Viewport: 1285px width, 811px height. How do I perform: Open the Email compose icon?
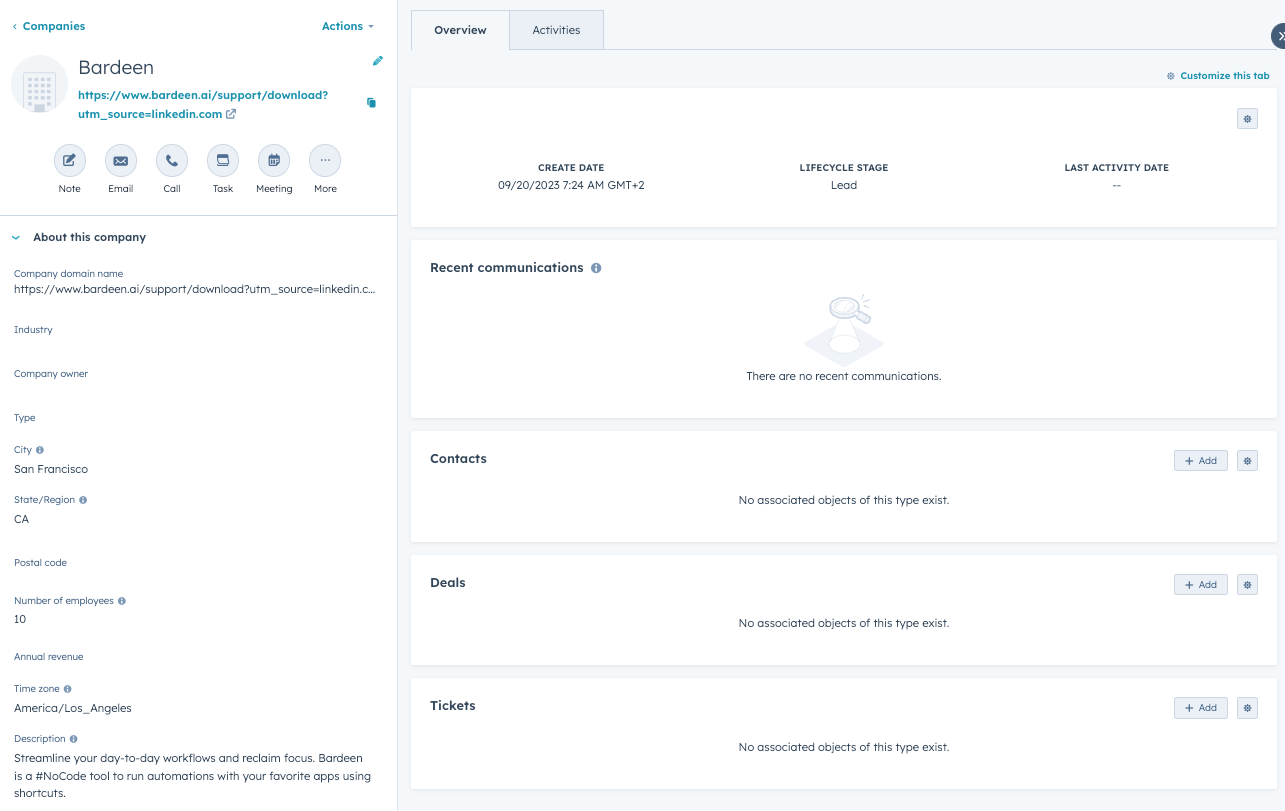click(x=120, y=160)
